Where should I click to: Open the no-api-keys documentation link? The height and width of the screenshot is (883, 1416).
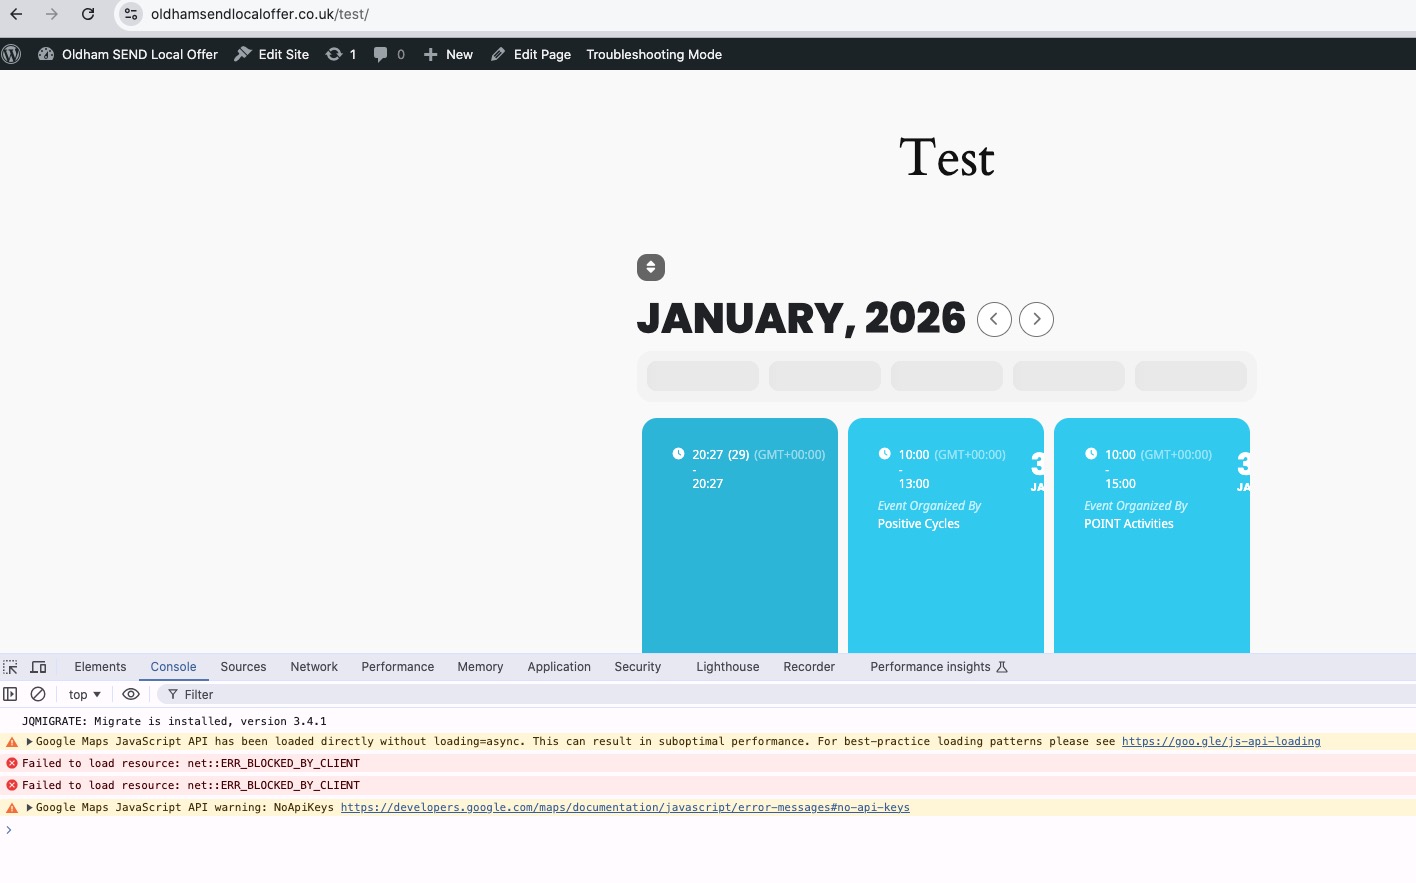pos(625,808)
